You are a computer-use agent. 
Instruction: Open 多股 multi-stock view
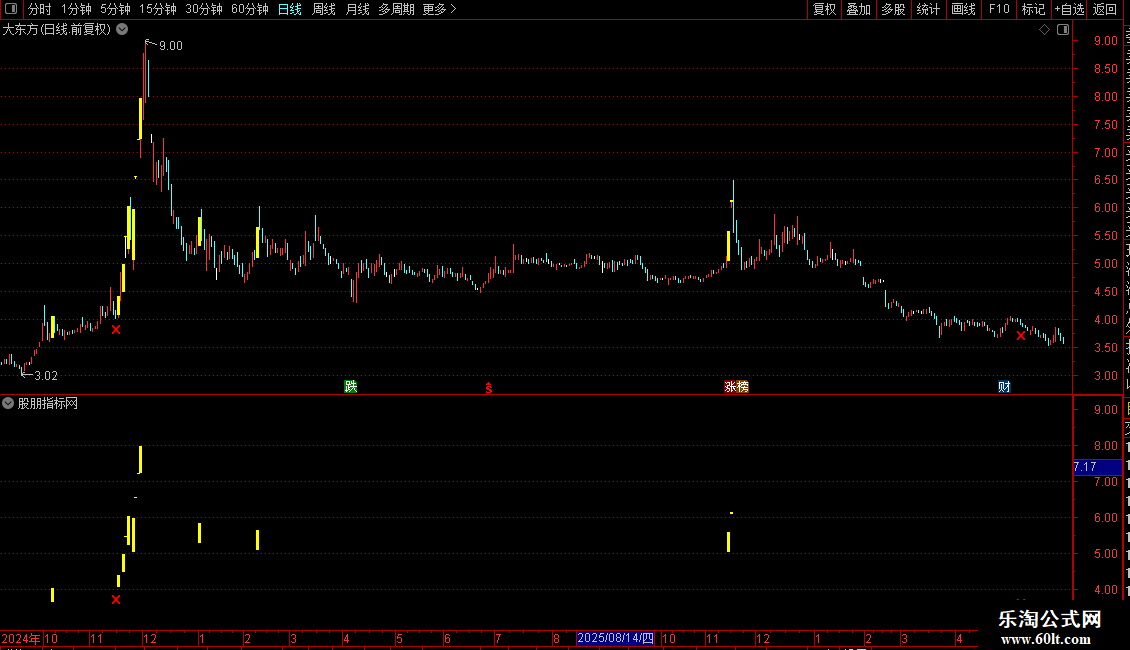point(893,9)
